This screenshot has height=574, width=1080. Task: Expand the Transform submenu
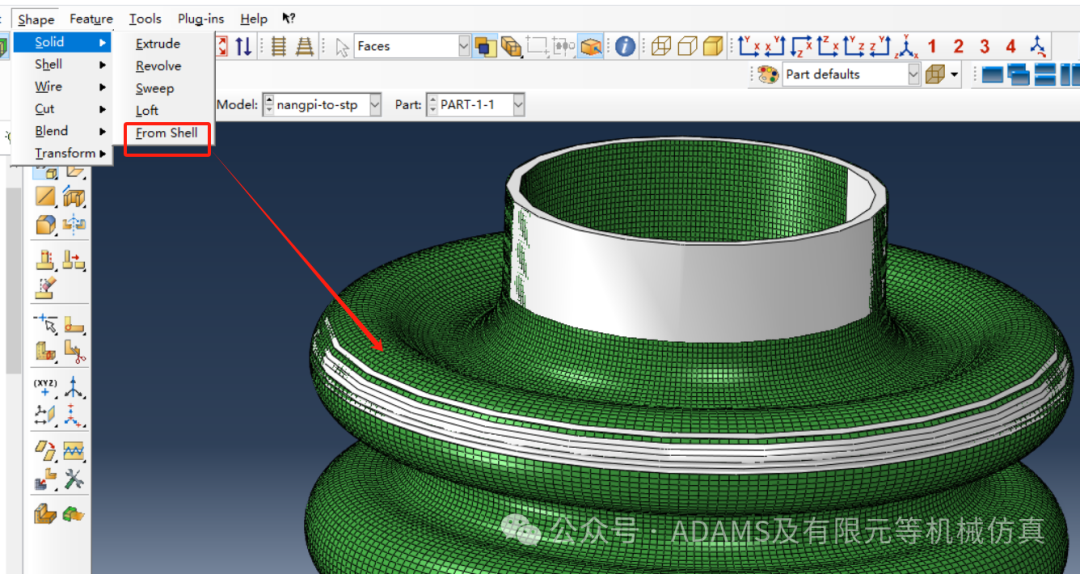pos(62,153)
